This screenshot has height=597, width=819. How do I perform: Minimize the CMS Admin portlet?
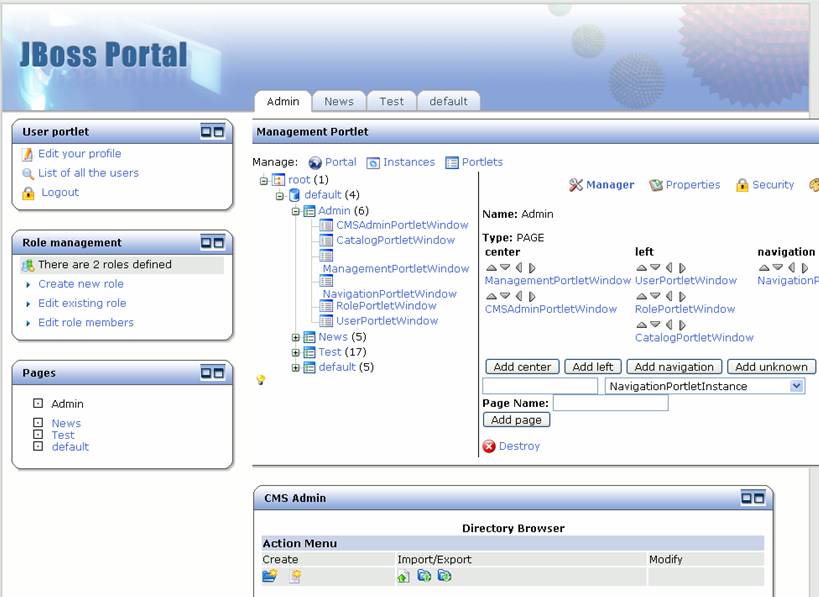click(747, 498)
